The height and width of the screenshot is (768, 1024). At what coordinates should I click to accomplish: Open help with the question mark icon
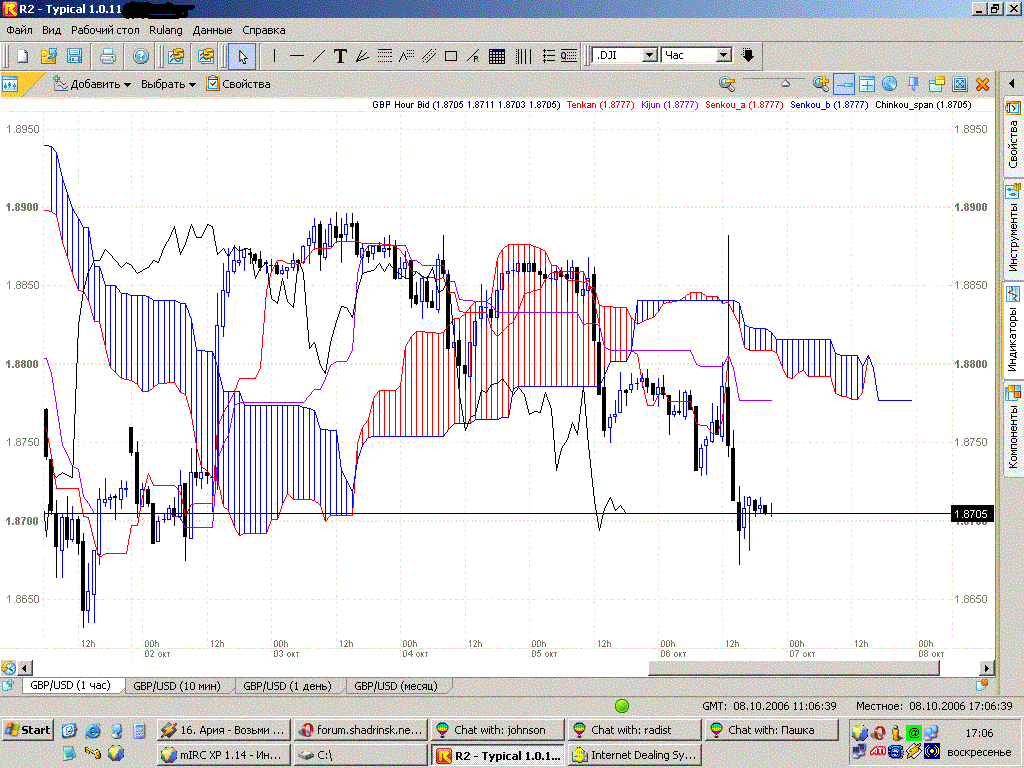click(140, 56)
